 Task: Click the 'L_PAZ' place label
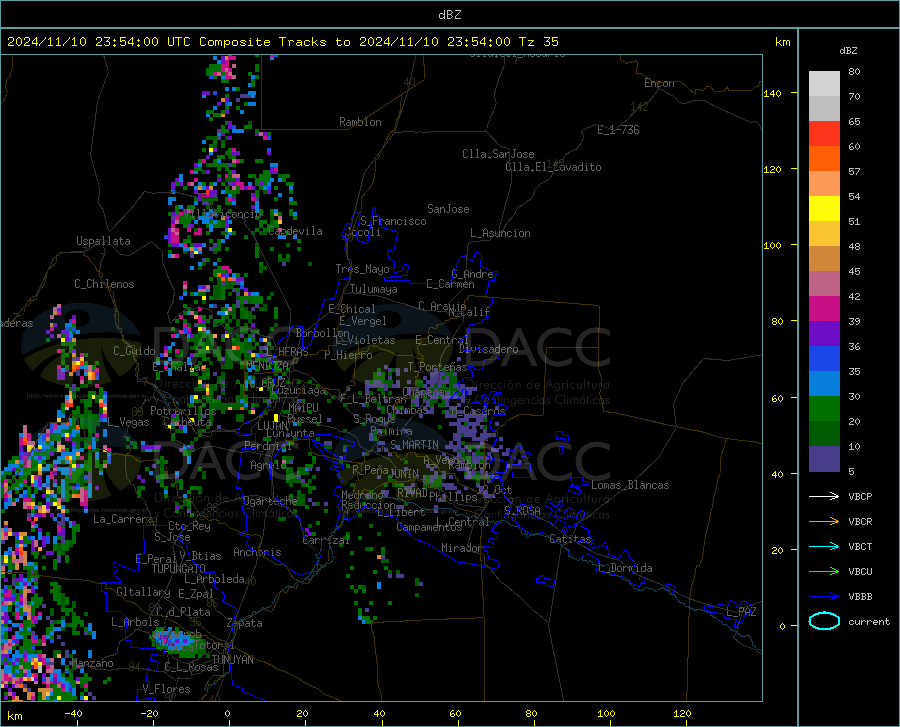(x=741, y=612)
